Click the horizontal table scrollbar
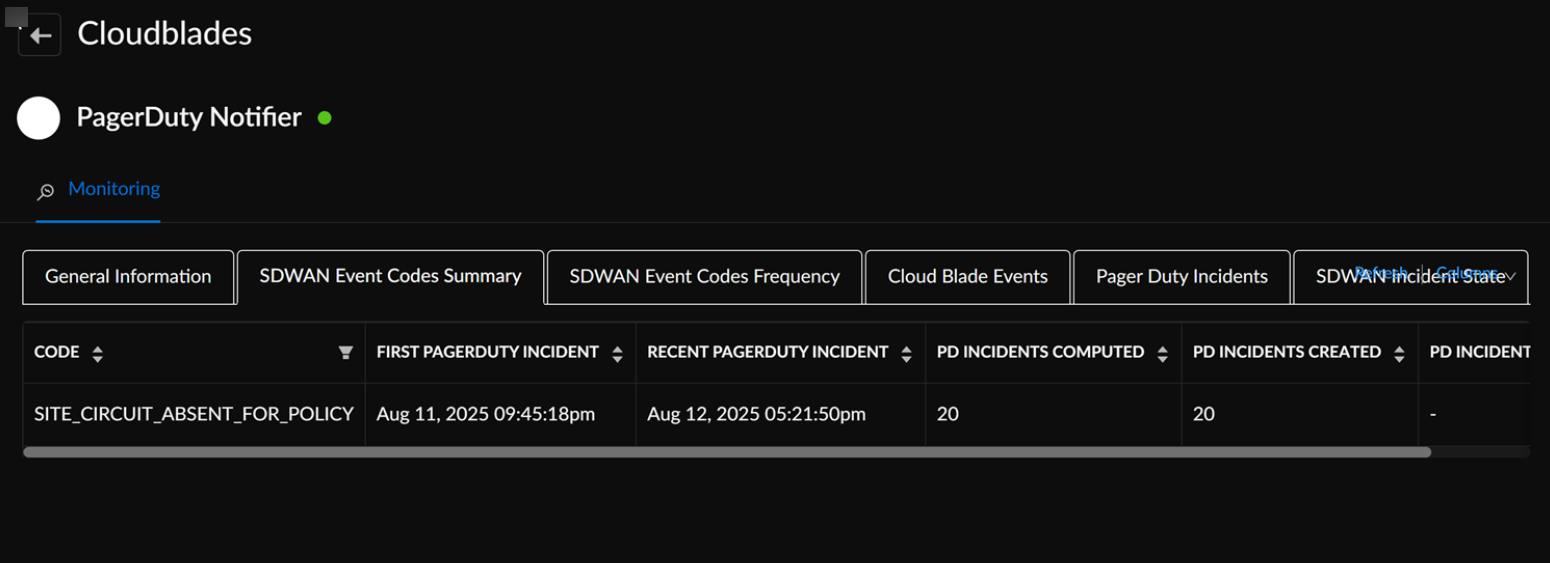 pyautogui.click(x=727, y=452)
